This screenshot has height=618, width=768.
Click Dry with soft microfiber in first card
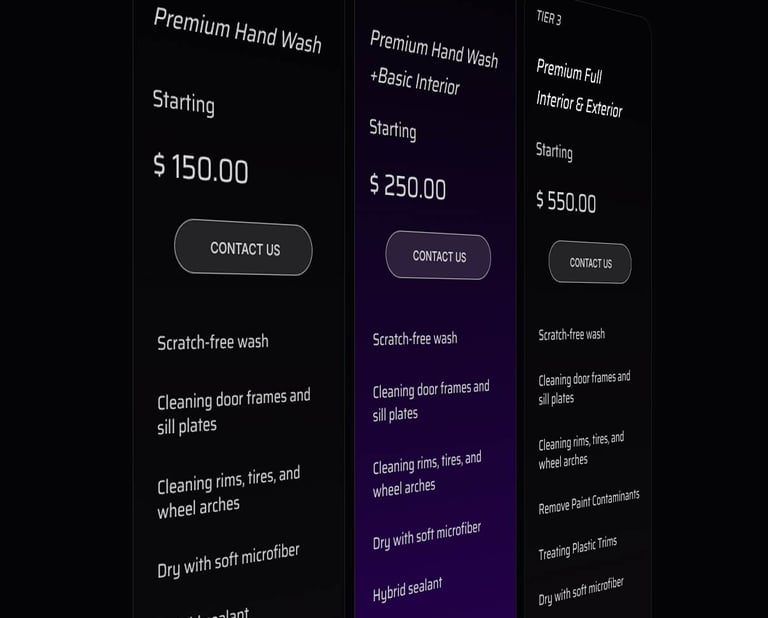coord(228,561)
